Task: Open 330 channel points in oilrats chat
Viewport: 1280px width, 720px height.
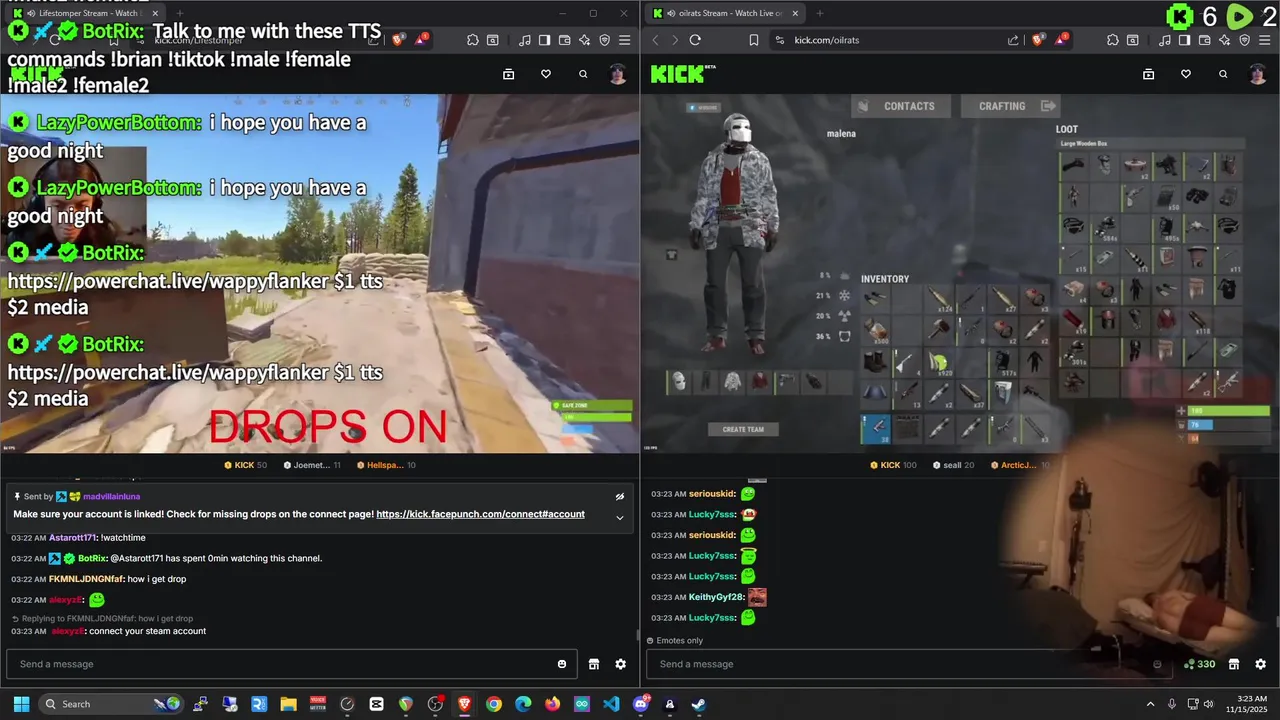Action: pos(1200,664)
